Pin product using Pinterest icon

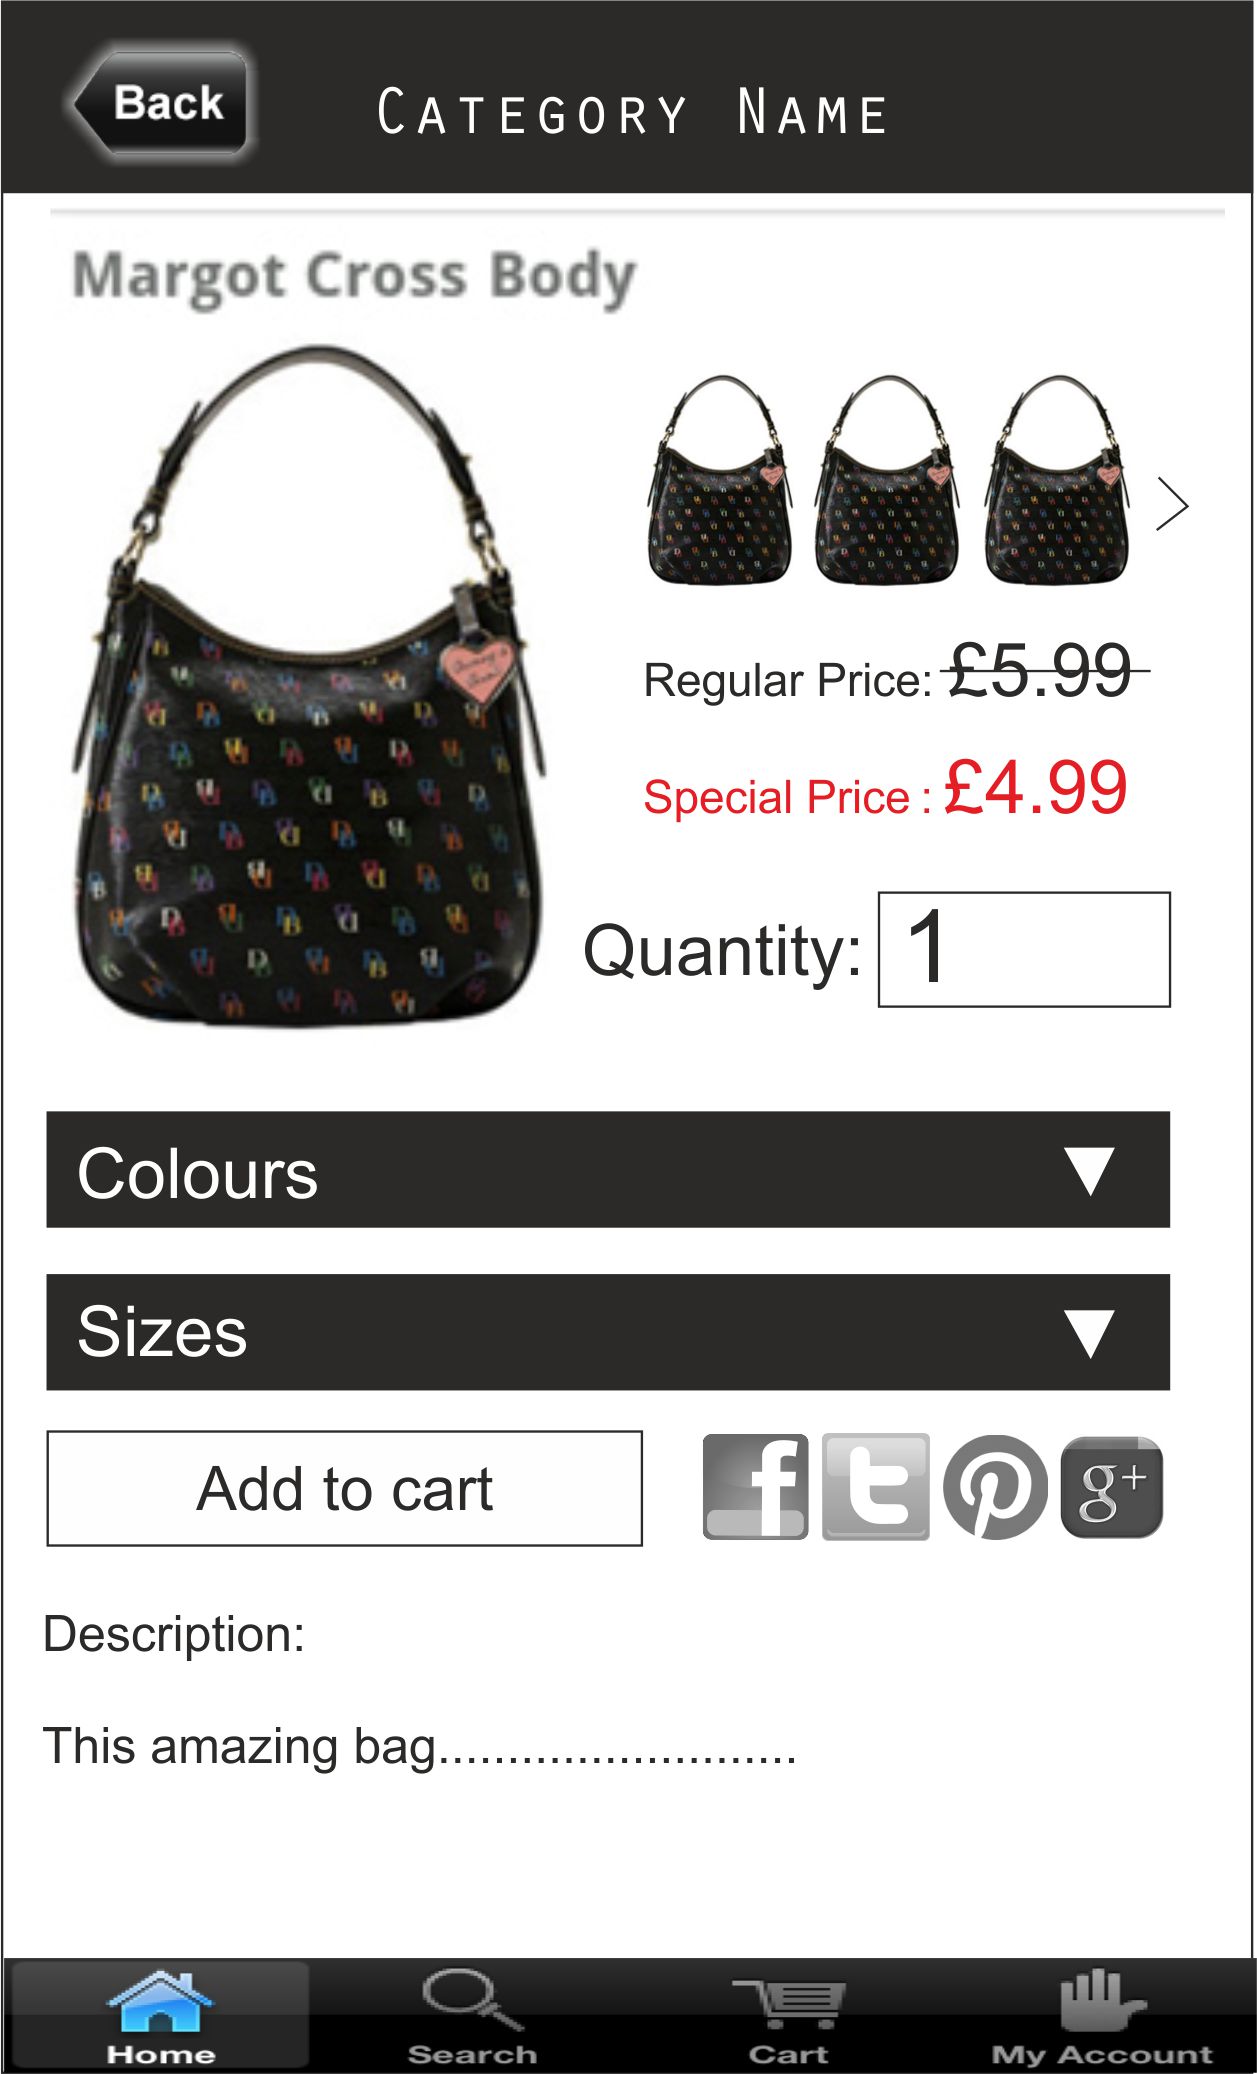pos(995,1487)
